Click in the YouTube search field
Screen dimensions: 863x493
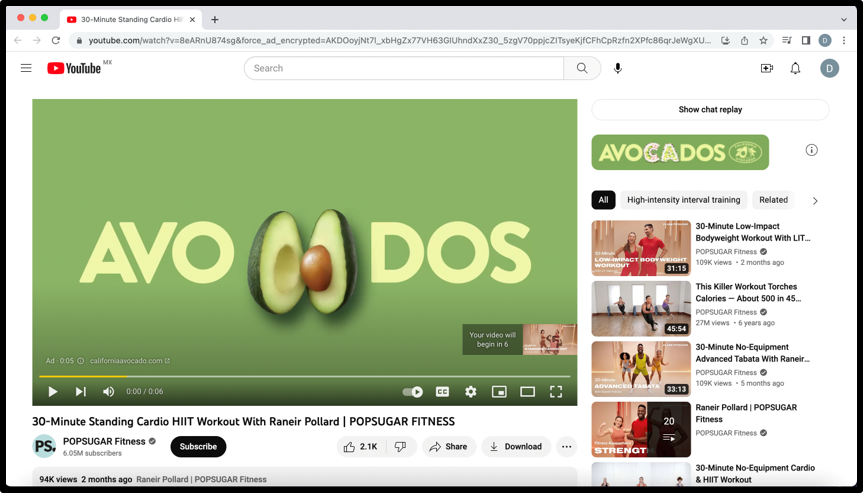pyautogui.click(x=404, y=68)
